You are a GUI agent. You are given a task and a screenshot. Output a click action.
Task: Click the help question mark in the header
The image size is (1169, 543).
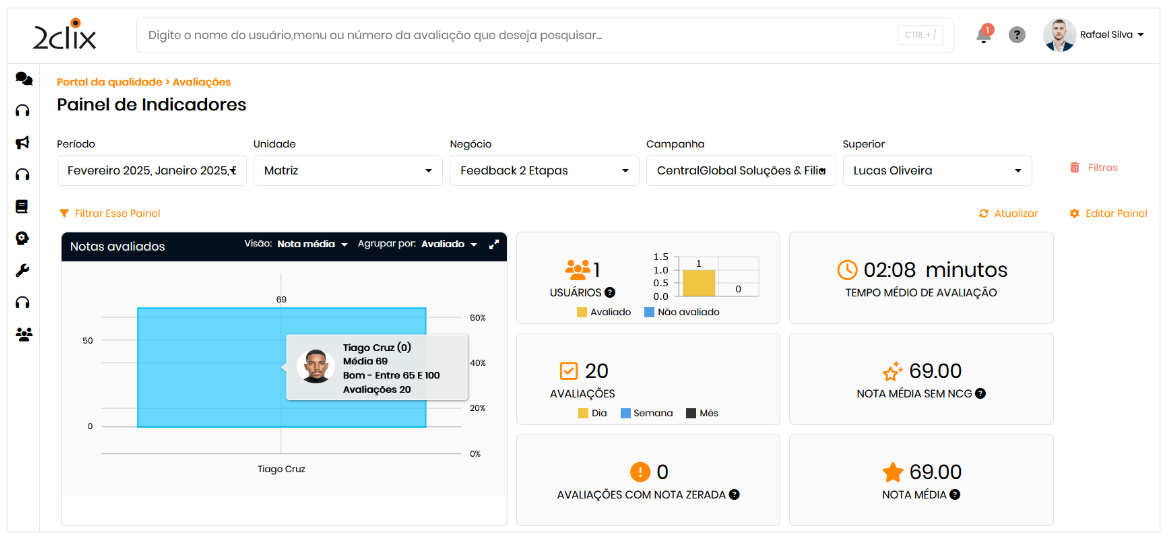pos(1017,35)
